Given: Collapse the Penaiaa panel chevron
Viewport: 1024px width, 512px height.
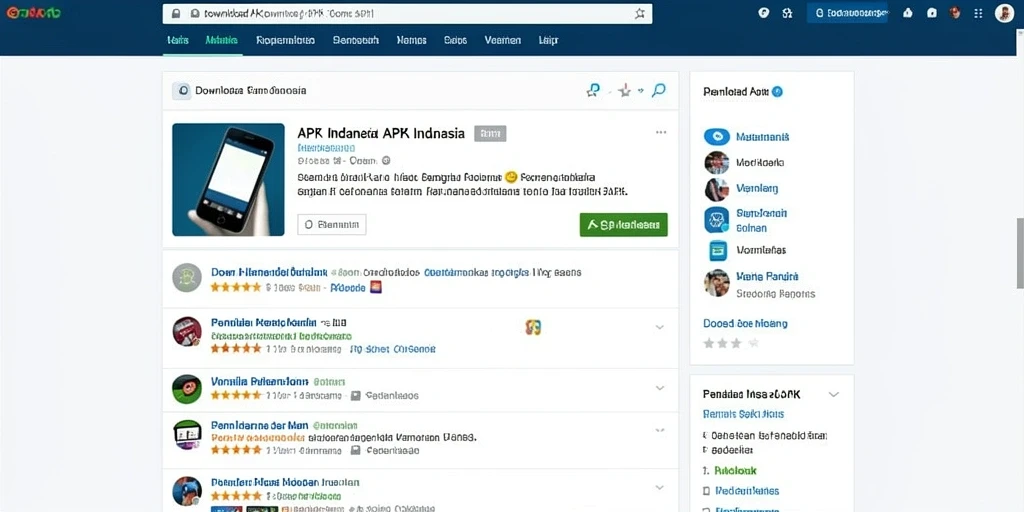Looking at the screenshot, I should click(x=833, y=394).
